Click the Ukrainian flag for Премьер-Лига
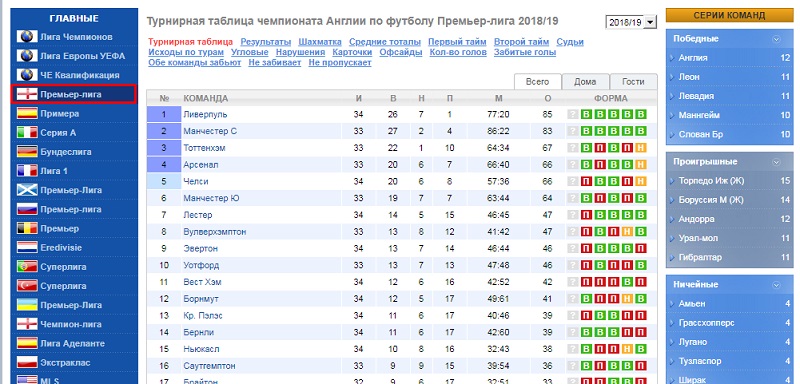The height and width of the screenshot is (384, 800). [x=27, y=304]
